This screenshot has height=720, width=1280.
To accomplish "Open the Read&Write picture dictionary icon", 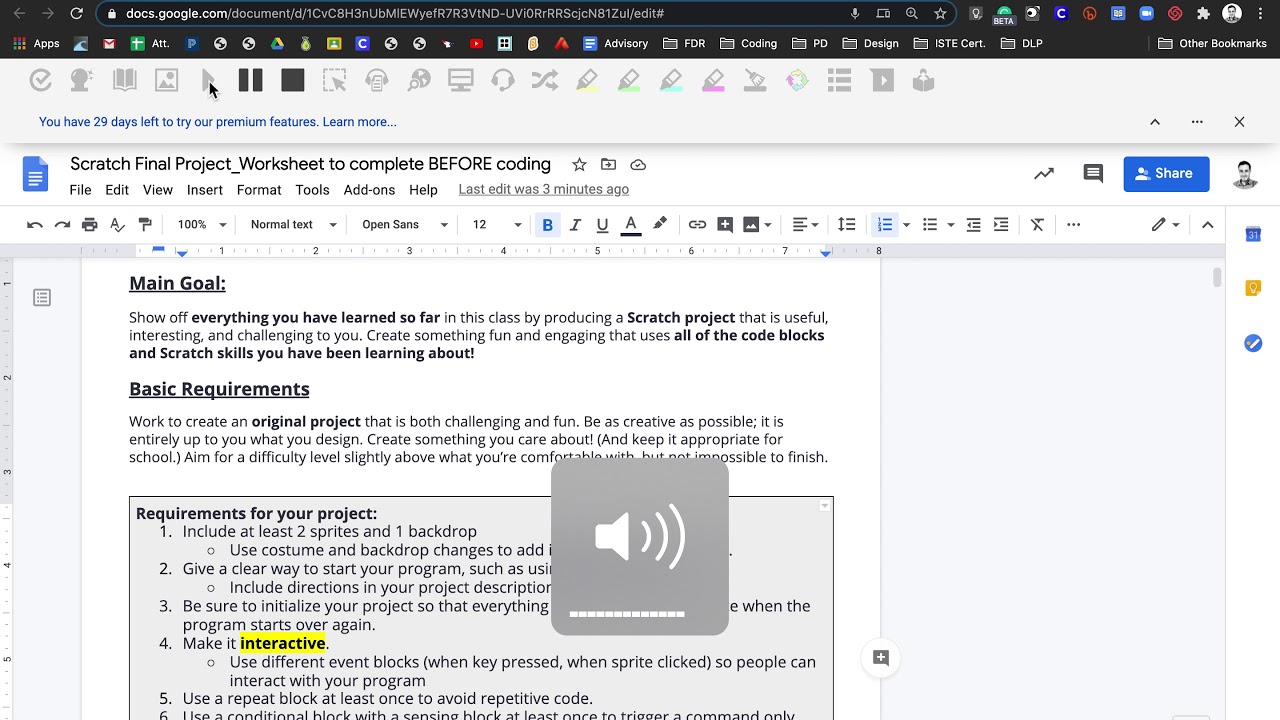I will pyautogui.click(x=167, y=81).
